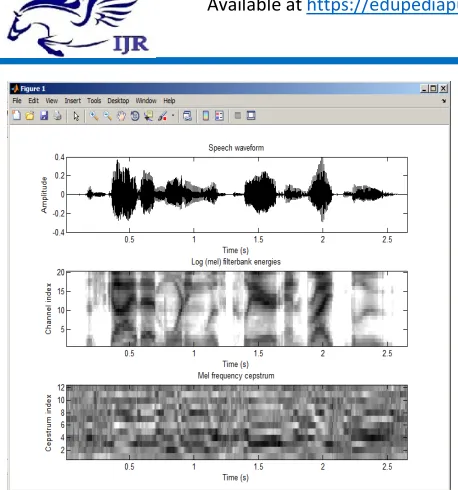
Task: Open the Window menu
Action: (x=146, y=101)
